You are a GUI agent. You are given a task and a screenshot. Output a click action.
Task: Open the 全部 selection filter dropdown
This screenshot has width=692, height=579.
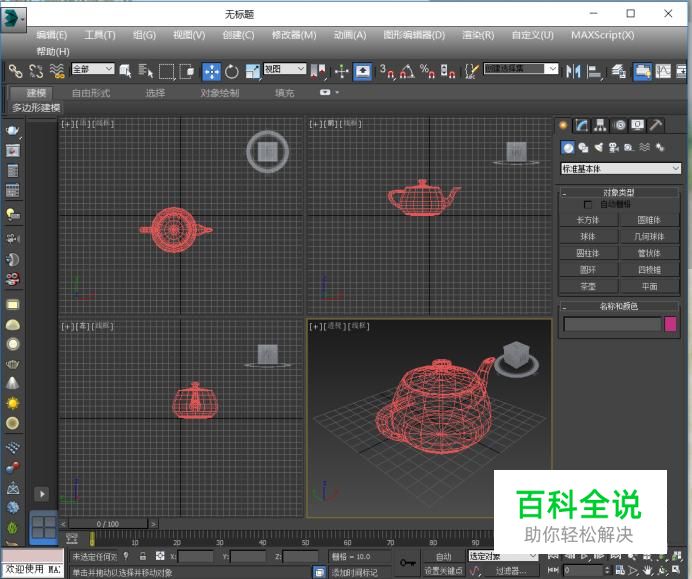93,69
